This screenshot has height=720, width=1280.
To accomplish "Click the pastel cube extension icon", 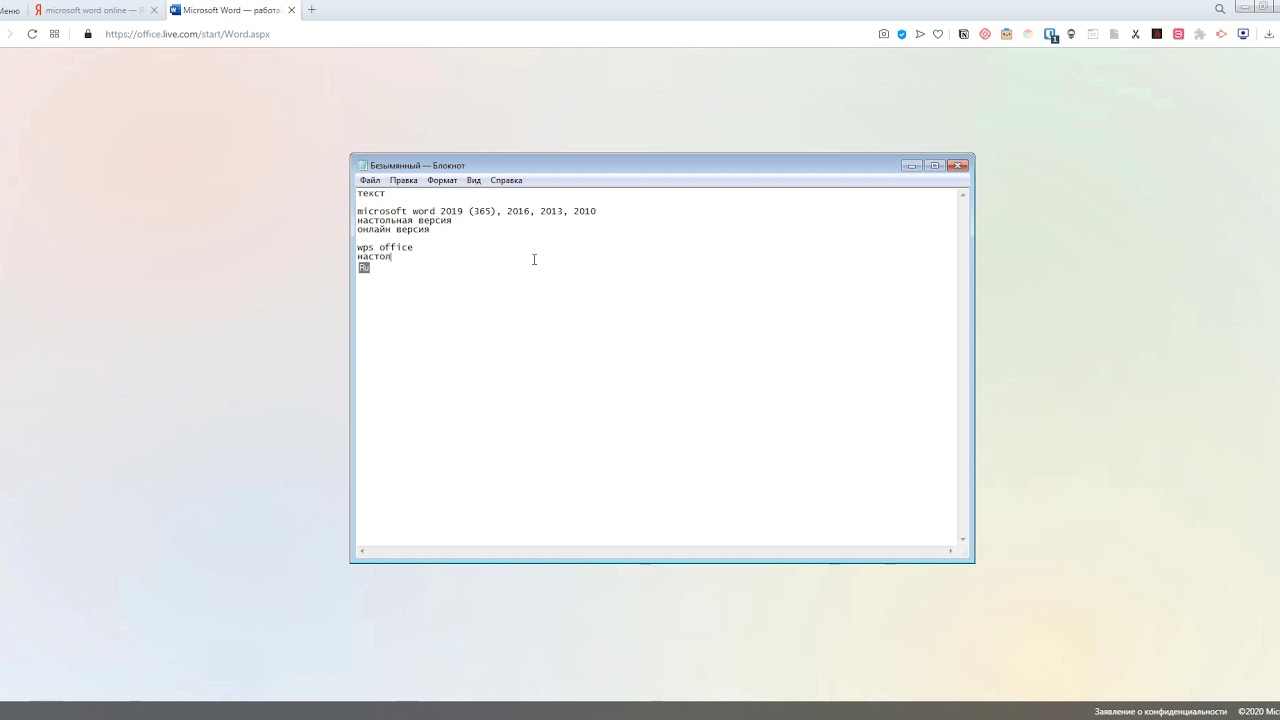I will [1028, 34].
